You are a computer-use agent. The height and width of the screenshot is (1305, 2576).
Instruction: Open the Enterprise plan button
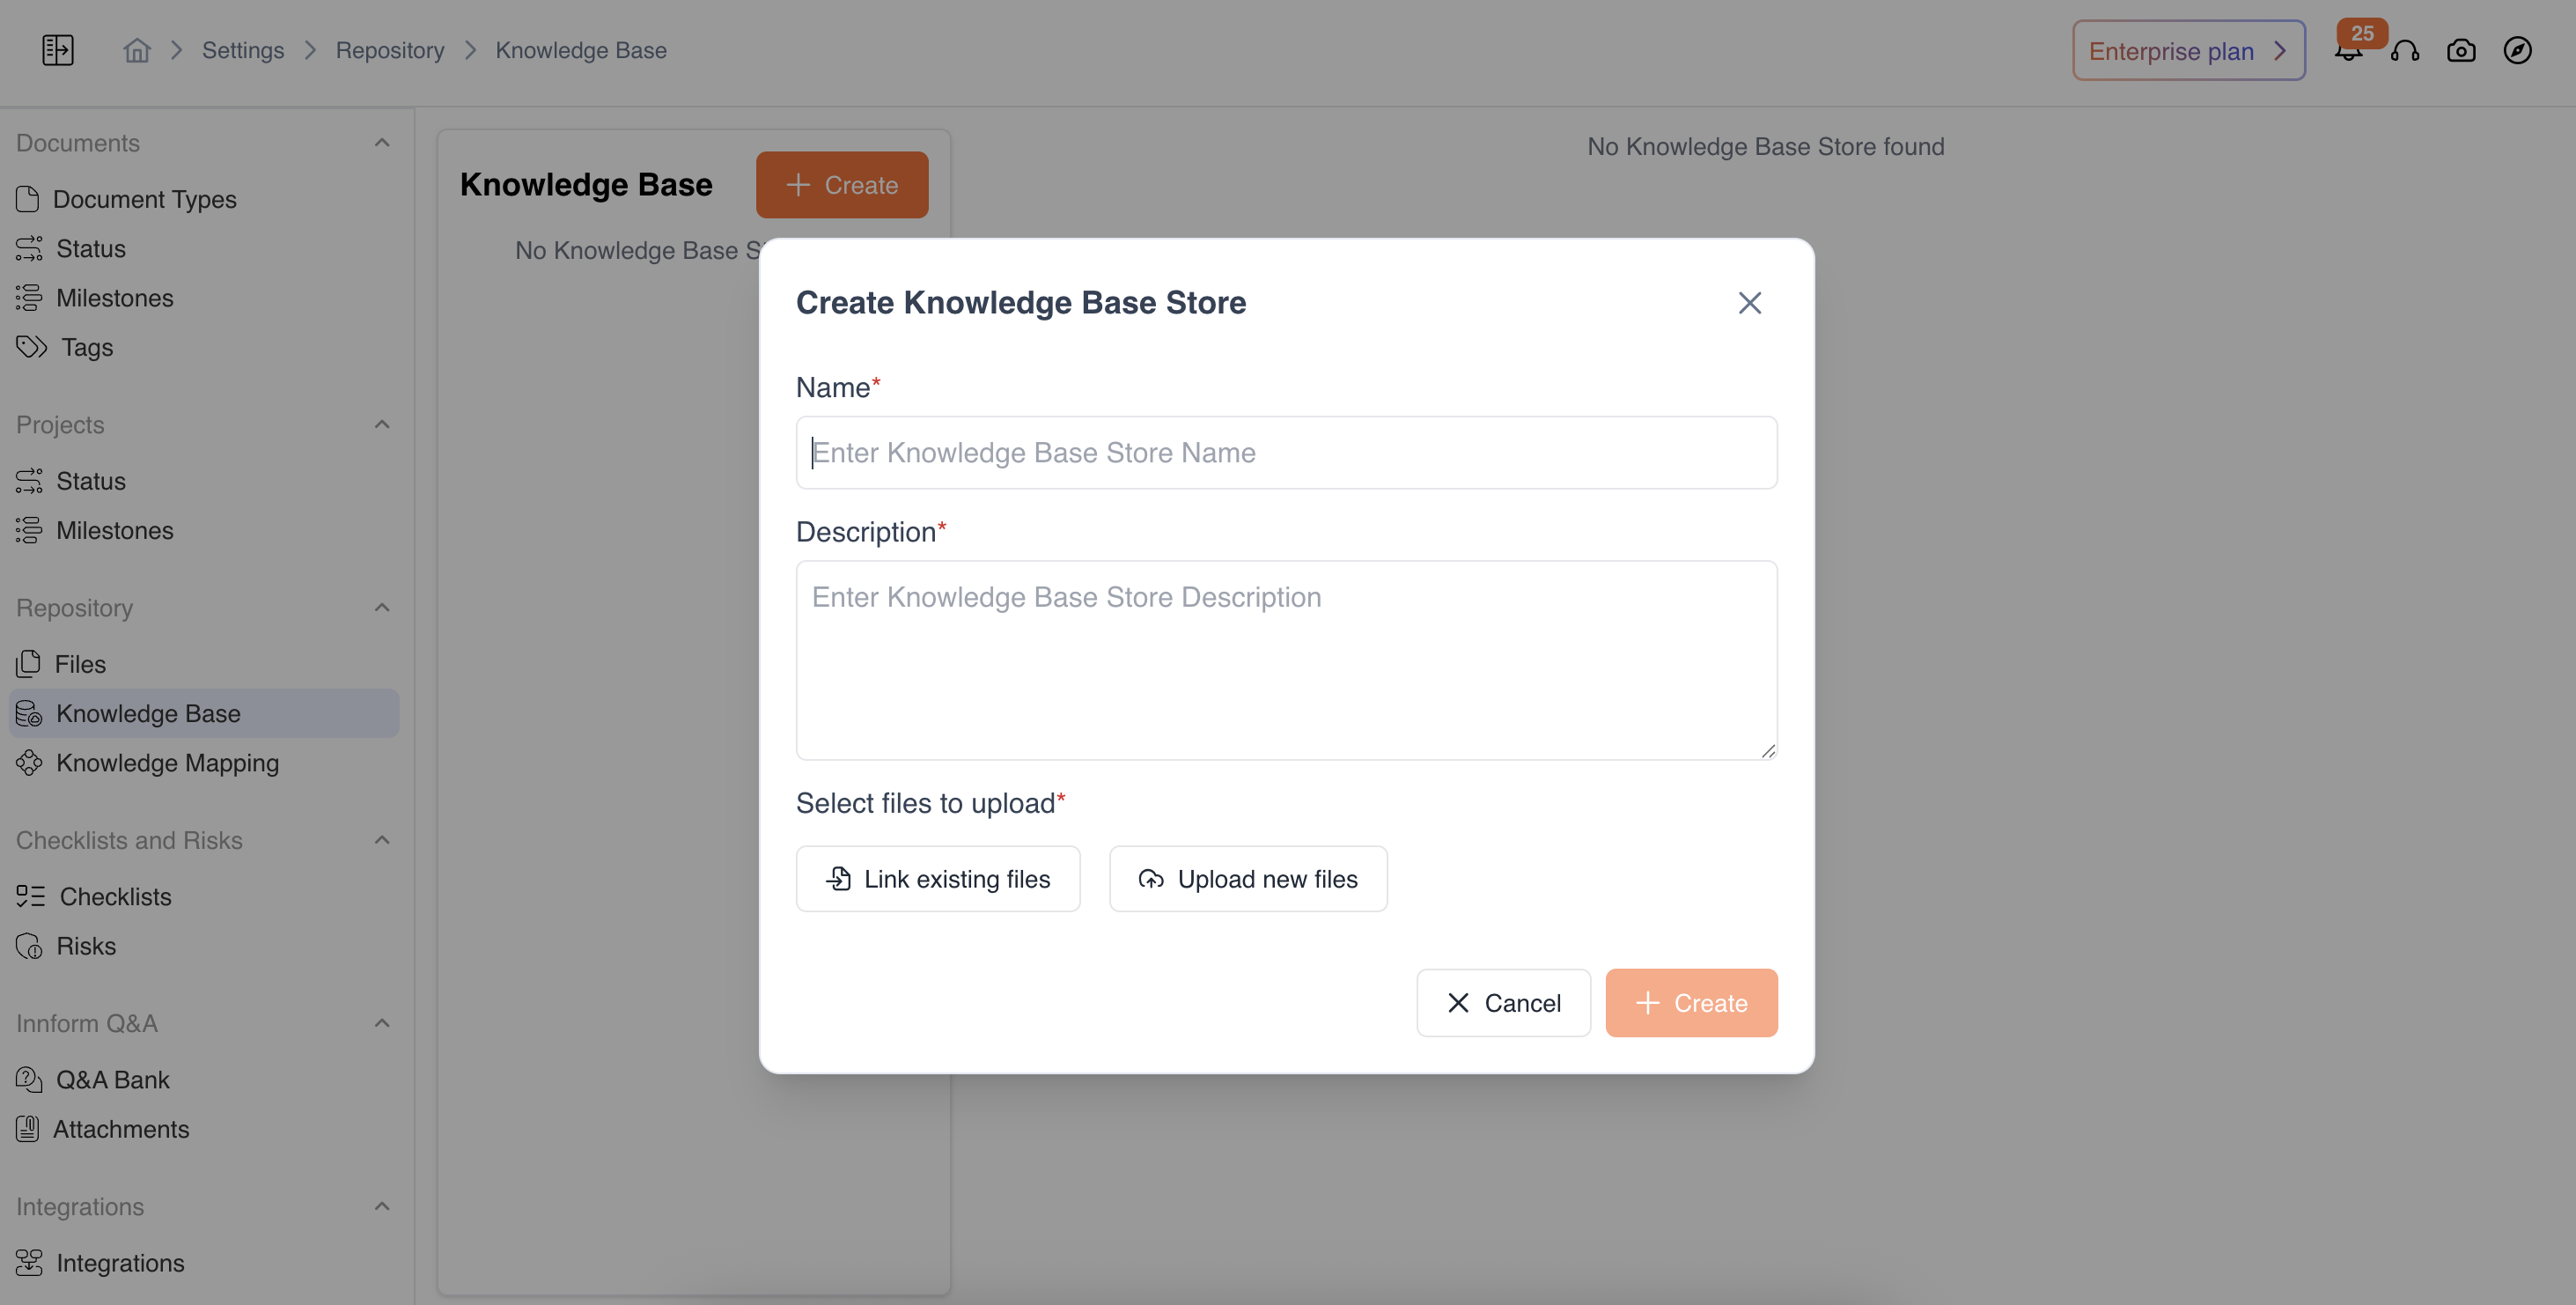tap(2188, 51)
